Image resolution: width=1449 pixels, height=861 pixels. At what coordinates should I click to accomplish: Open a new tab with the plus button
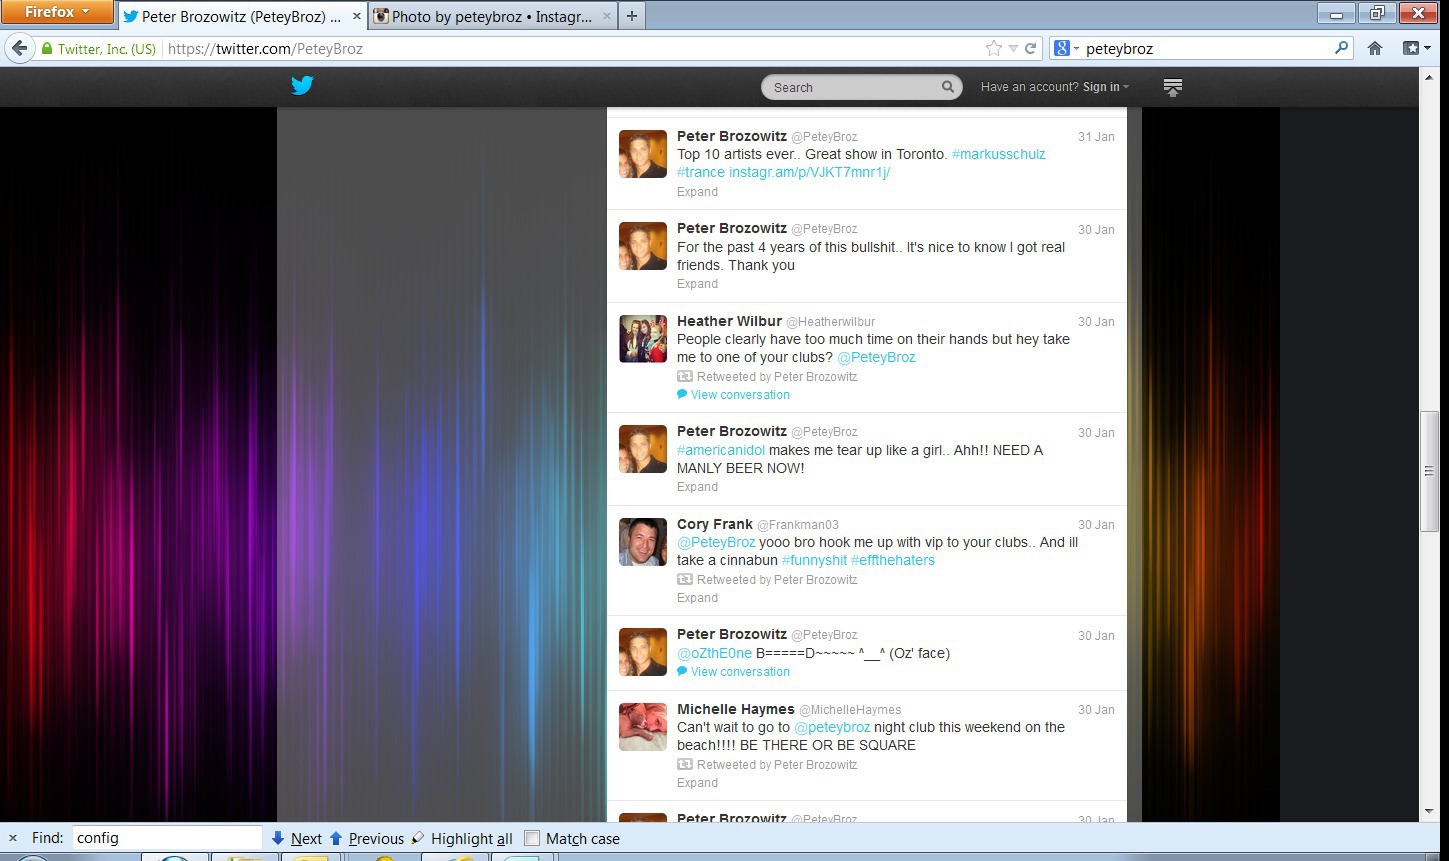coord(631,16)
